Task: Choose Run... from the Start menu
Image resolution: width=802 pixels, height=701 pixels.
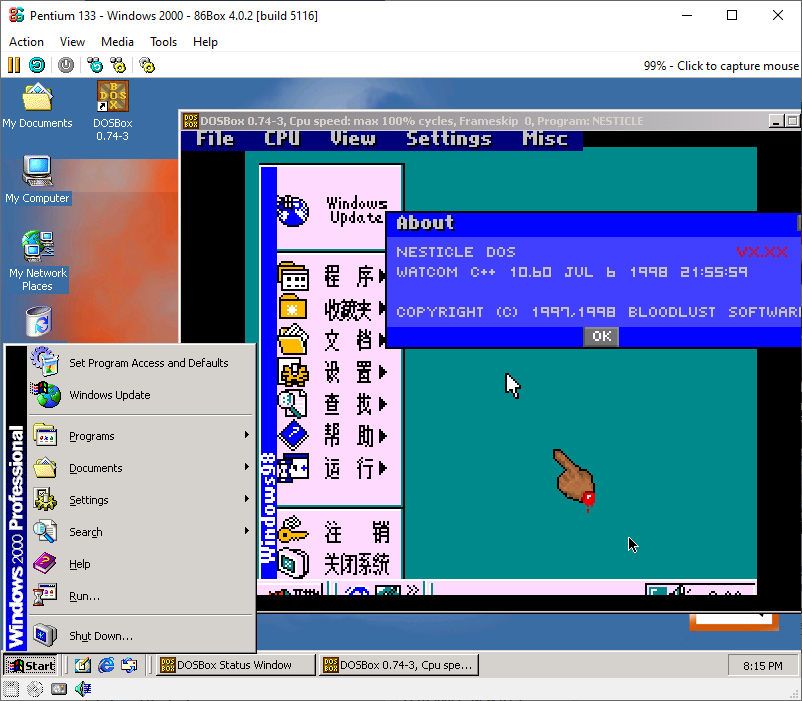Action: (x=142, y=596)
